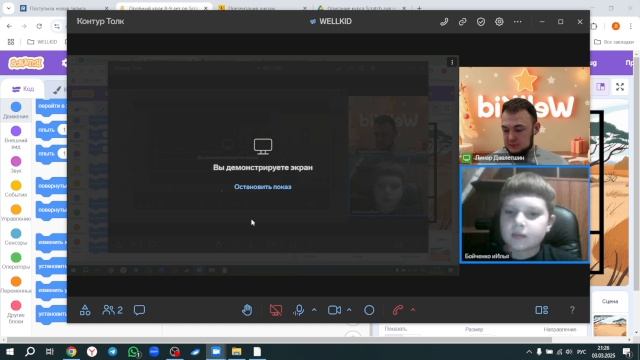Go back in the browser
The image size is (640, 360).
pyautogui.click(x=9, y=26)
